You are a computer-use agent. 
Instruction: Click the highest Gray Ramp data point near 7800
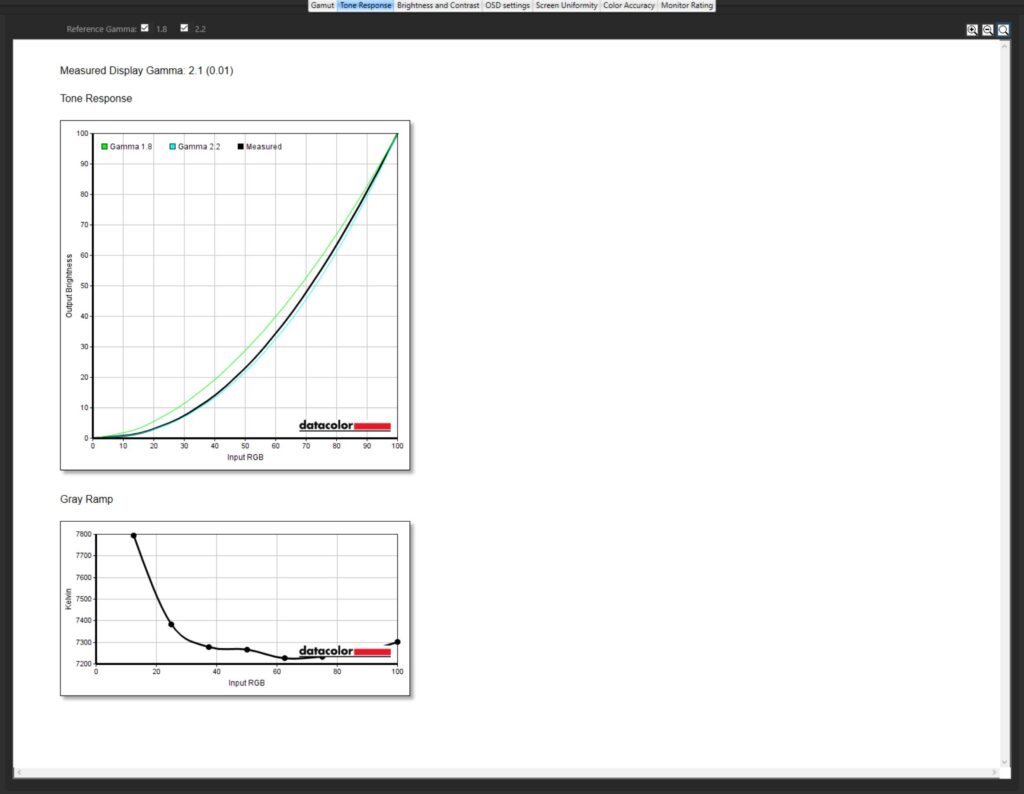pyautogui.click(x=134, y=536)
